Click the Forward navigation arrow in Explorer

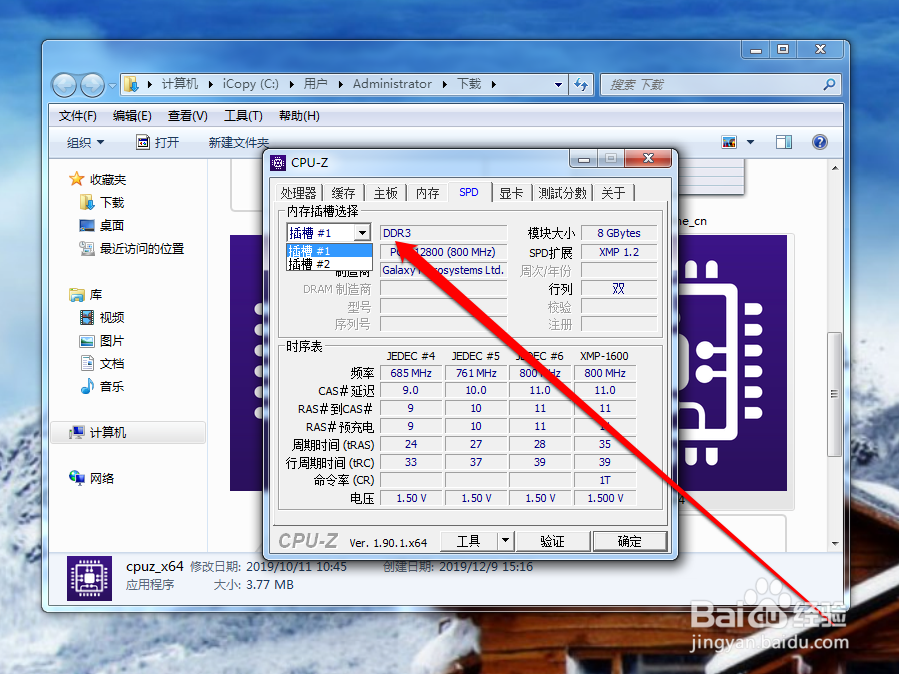92,85
